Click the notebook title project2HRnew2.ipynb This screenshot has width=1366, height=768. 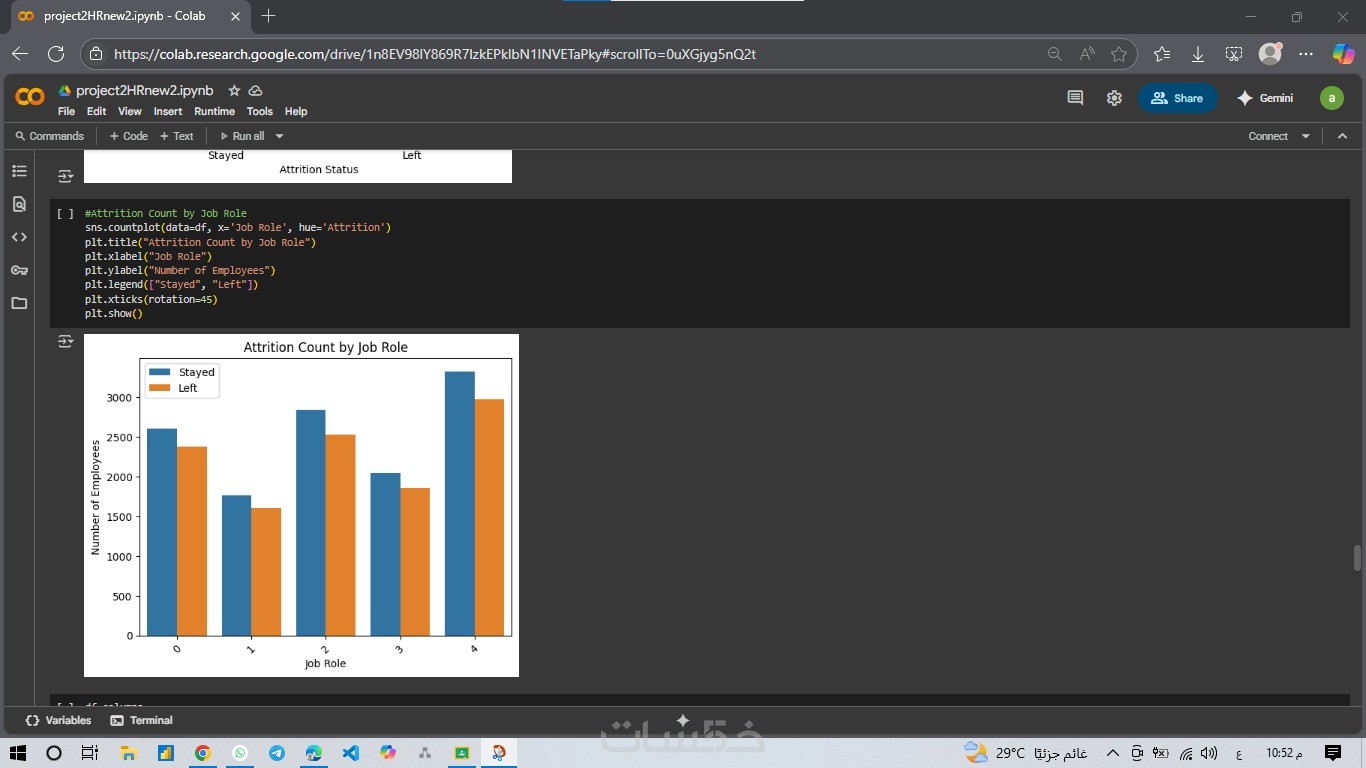(145, 90)
